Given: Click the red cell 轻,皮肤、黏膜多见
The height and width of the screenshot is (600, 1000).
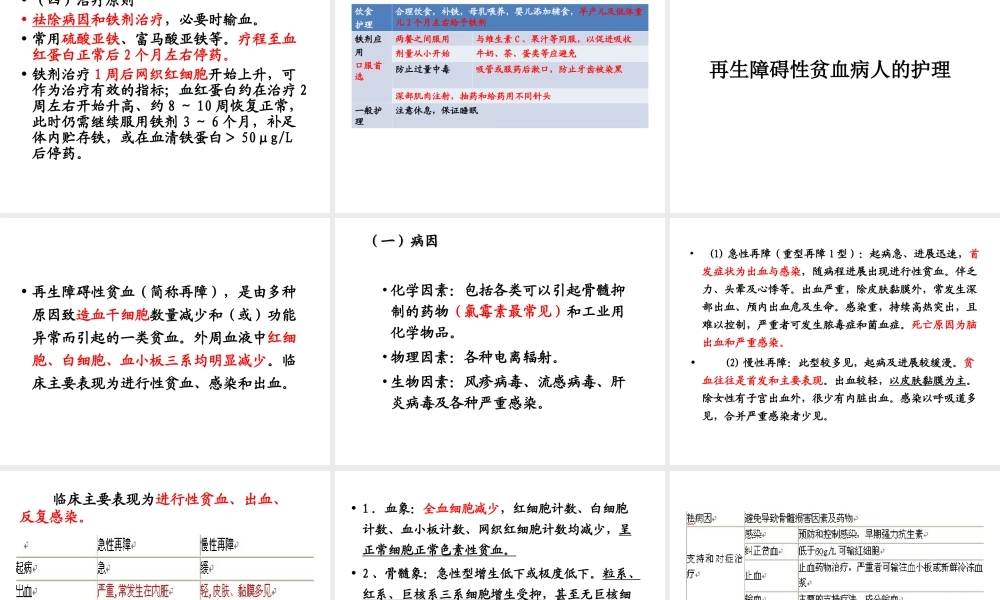Looking at the screenshot, I should tap(237, 590).
